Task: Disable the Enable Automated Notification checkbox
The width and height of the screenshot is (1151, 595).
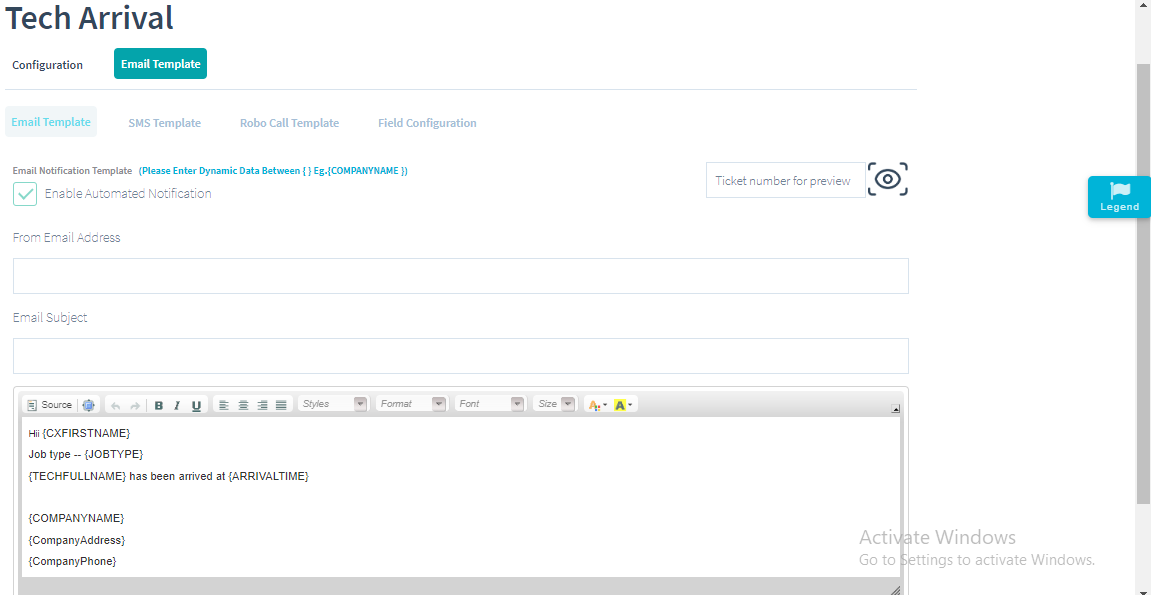Action: click(25, 194)
